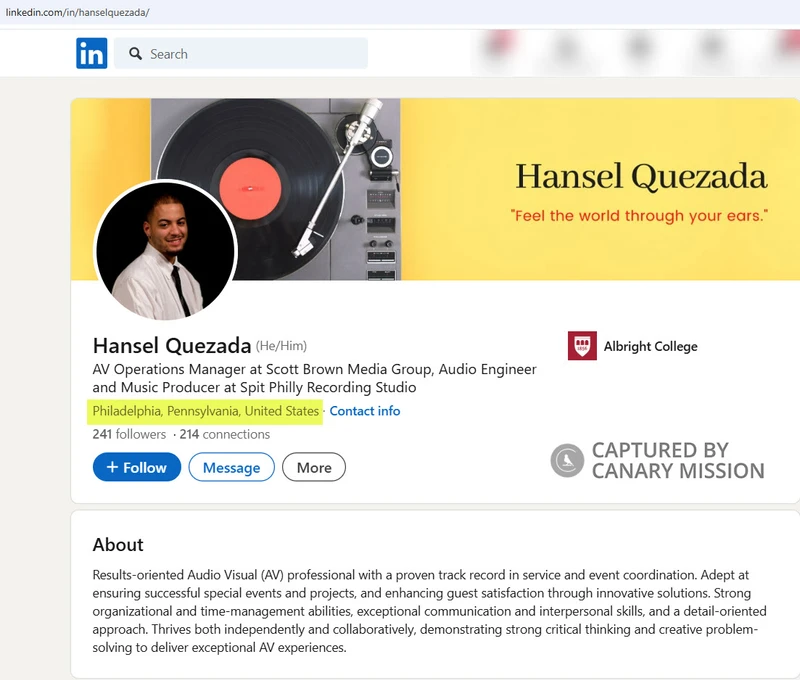
Task: Click the Albright College logo icon
Action: [582, 346]
